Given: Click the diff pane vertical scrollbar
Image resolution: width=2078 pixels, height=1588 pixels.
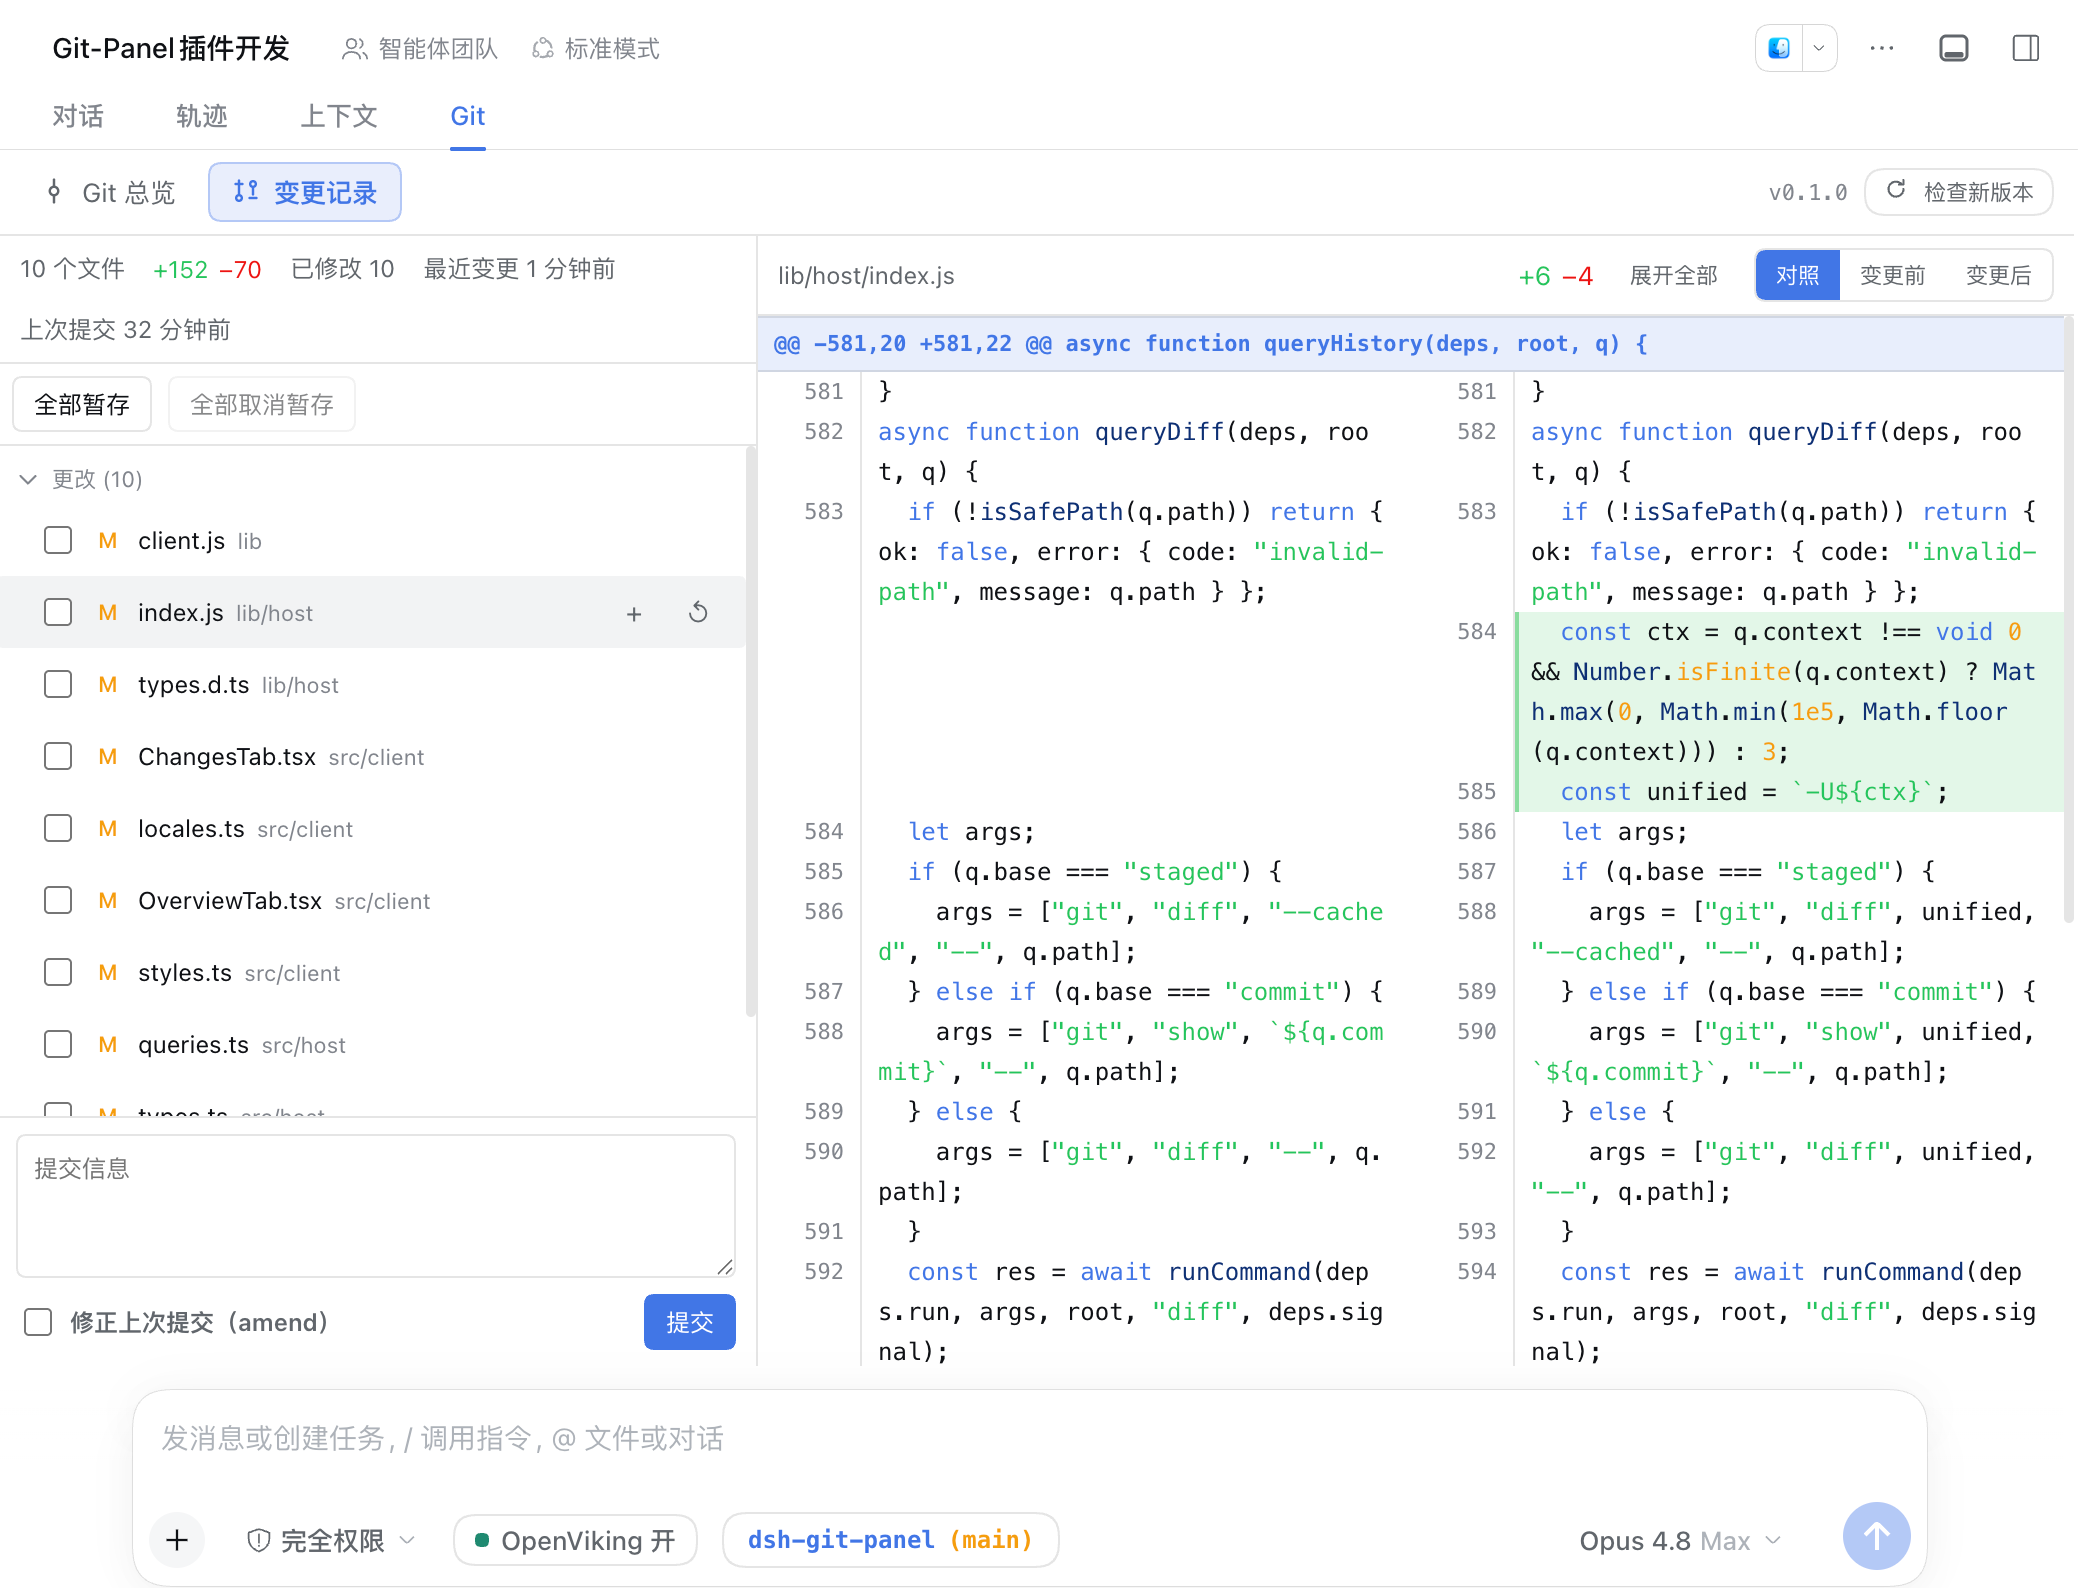Looking at the screenshot, I should [x=2069, y=620].
